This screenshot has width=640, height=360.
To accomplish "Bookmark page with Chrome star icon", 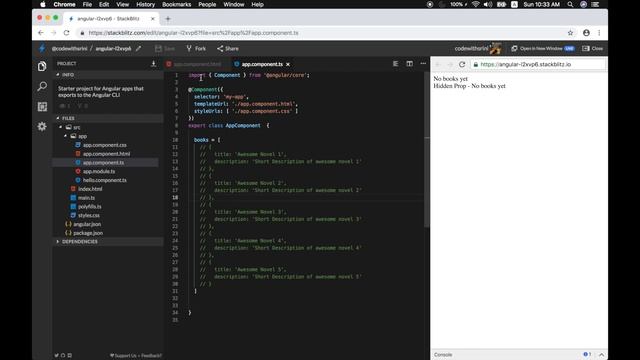I will click(x=570, y=33).
